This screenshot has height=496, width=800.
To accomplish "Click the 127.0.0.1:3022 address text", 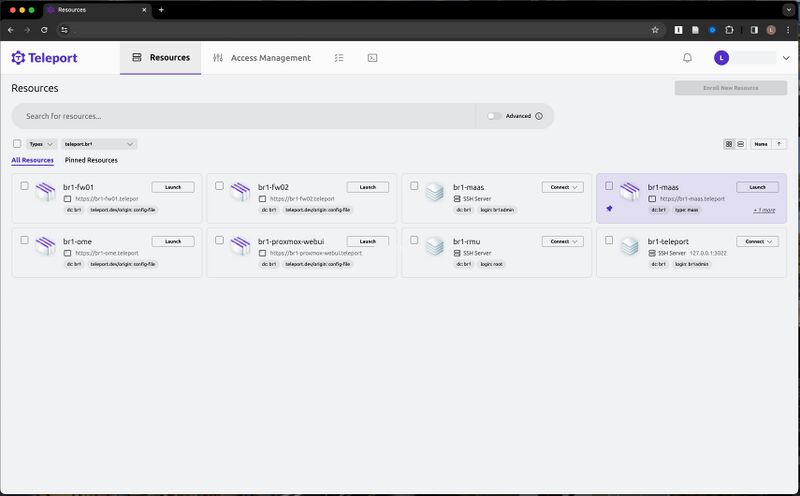I will click(708, 253).
